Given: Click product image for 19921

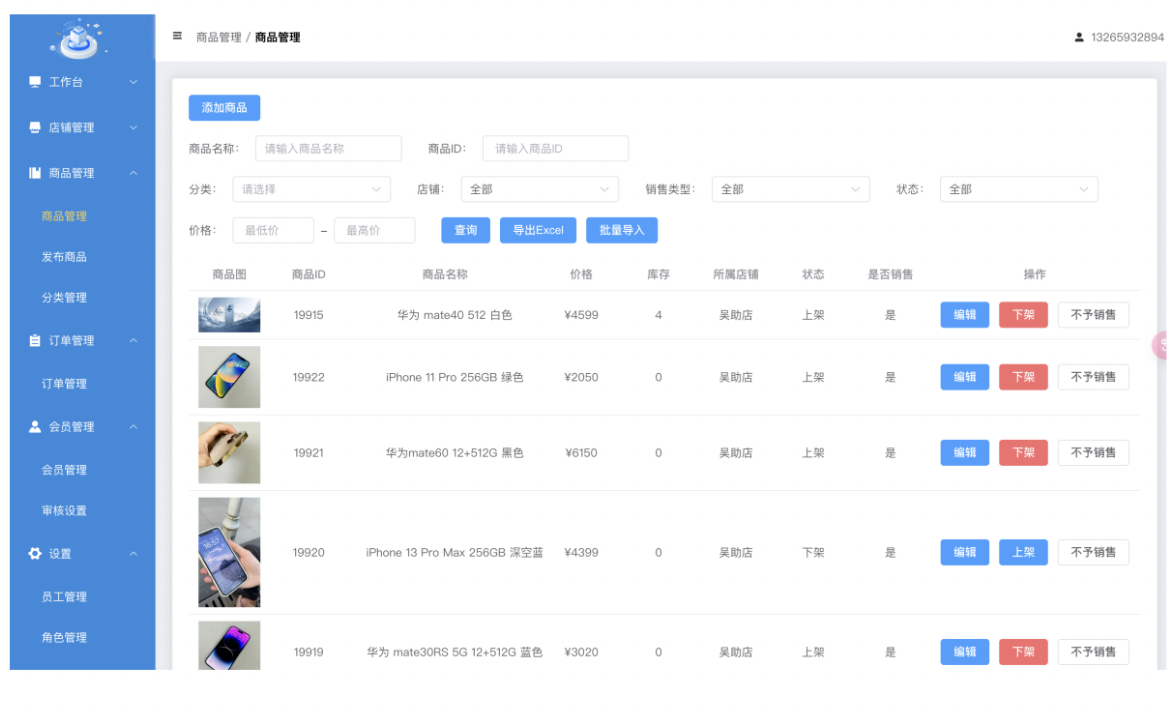Looking at the screenshot, I should [x=229, y=452].
